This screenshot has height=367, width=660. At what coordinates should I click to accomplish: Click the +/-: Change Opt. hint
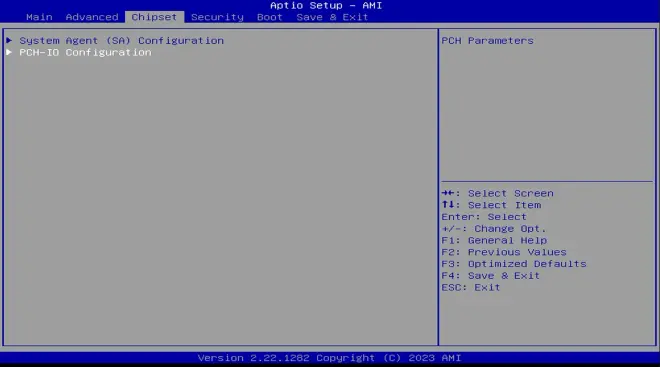pyautogui.click(x=494, y=229)
